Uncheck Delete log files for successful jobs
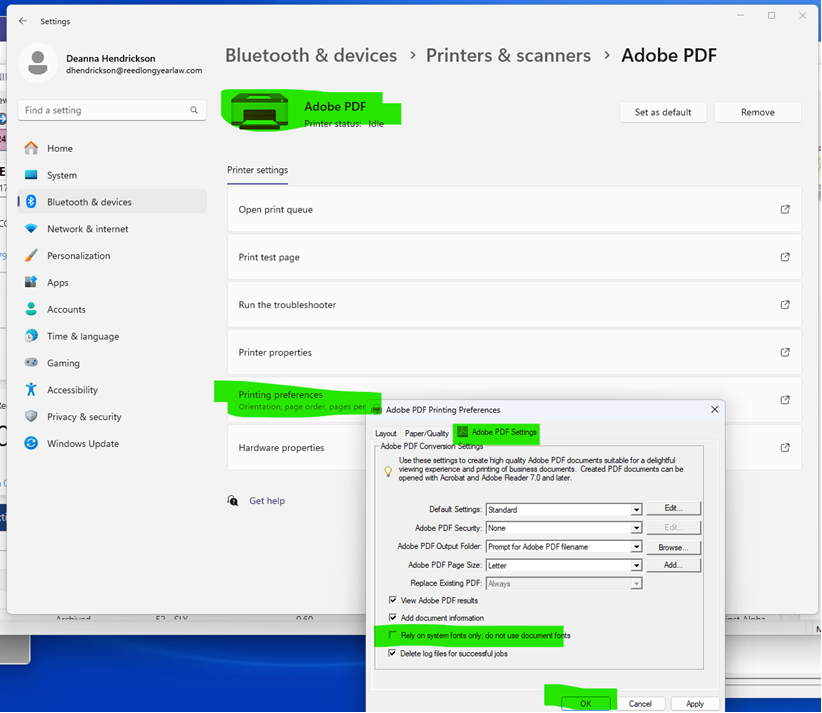Viewport: 822px width, 713px height. (393, 652)
